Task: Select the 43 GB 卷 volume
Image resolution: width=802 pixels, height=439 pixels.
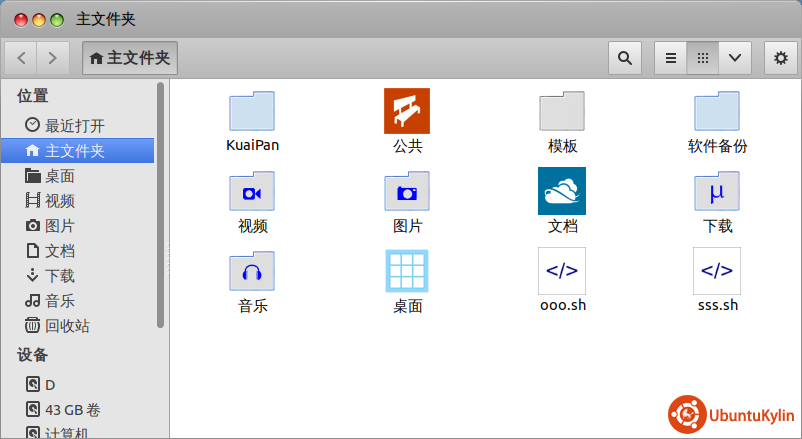Action: (x=72, y=410)
